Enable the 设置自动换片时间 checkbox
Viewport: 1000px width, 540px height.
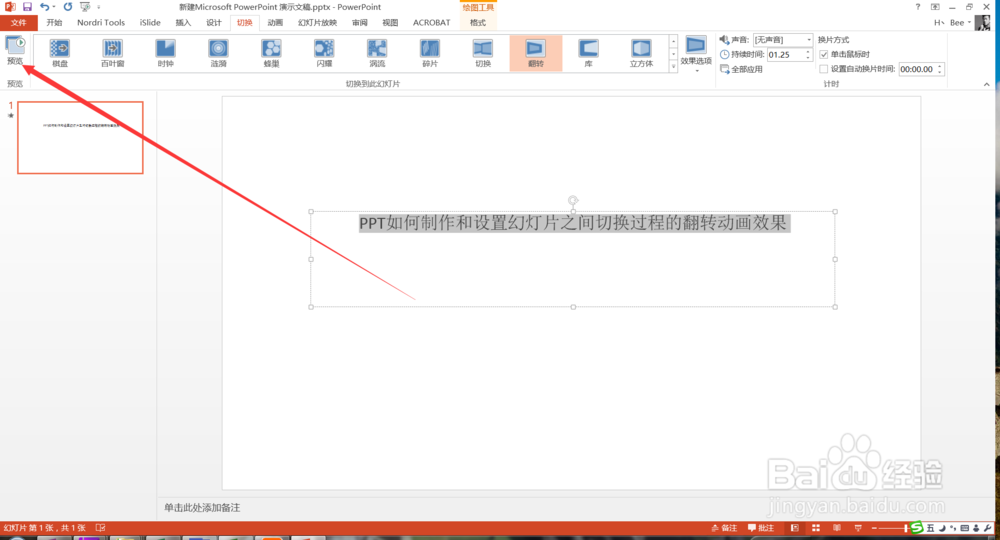click(823, 69)
